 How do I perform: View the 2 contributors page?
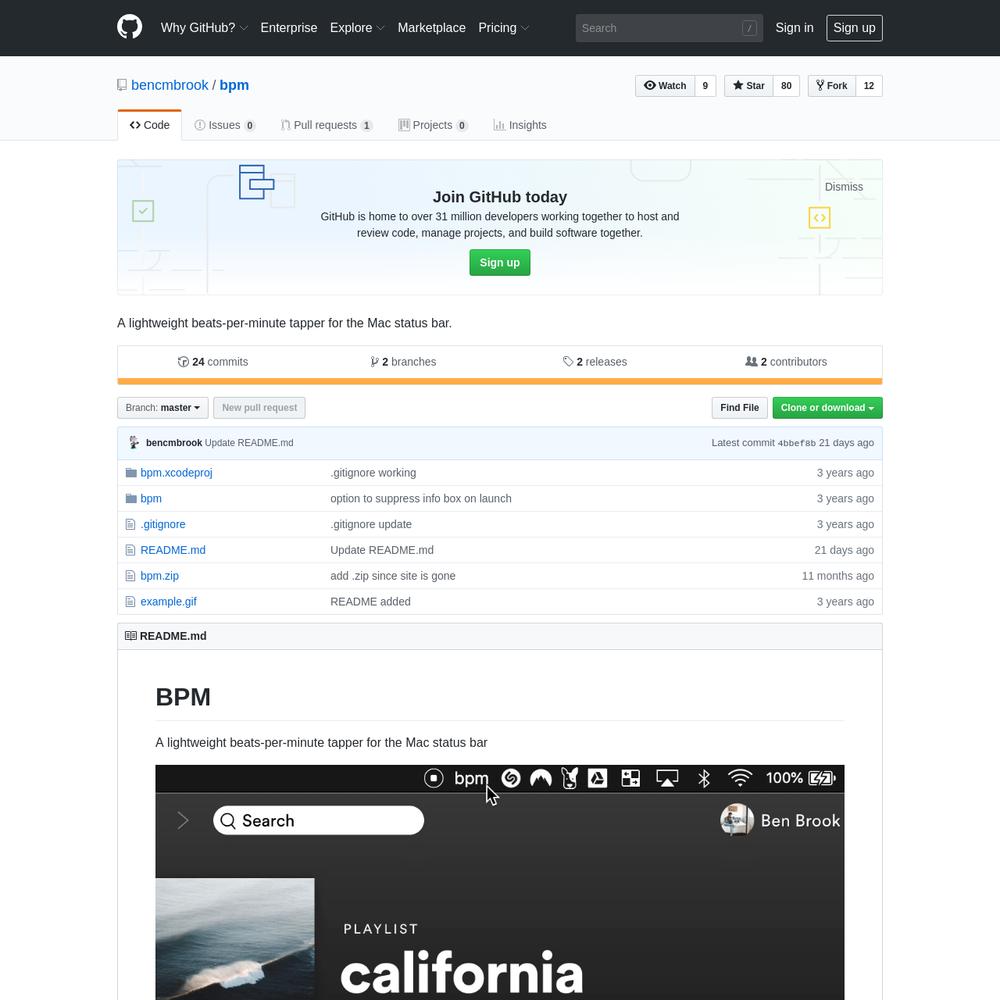coord(786,362)
